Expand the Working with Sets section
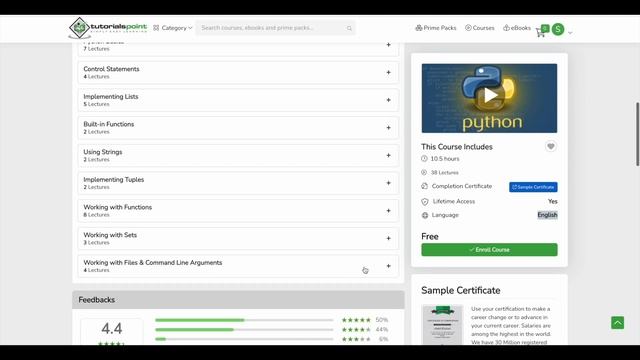 click(238, 238)
